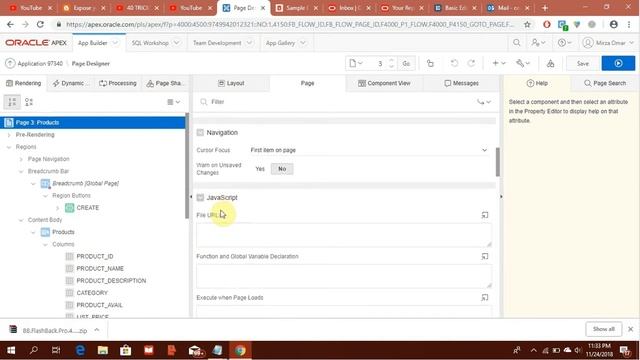Click the Save button
640x360 pixels.
[x=582, y=63]
